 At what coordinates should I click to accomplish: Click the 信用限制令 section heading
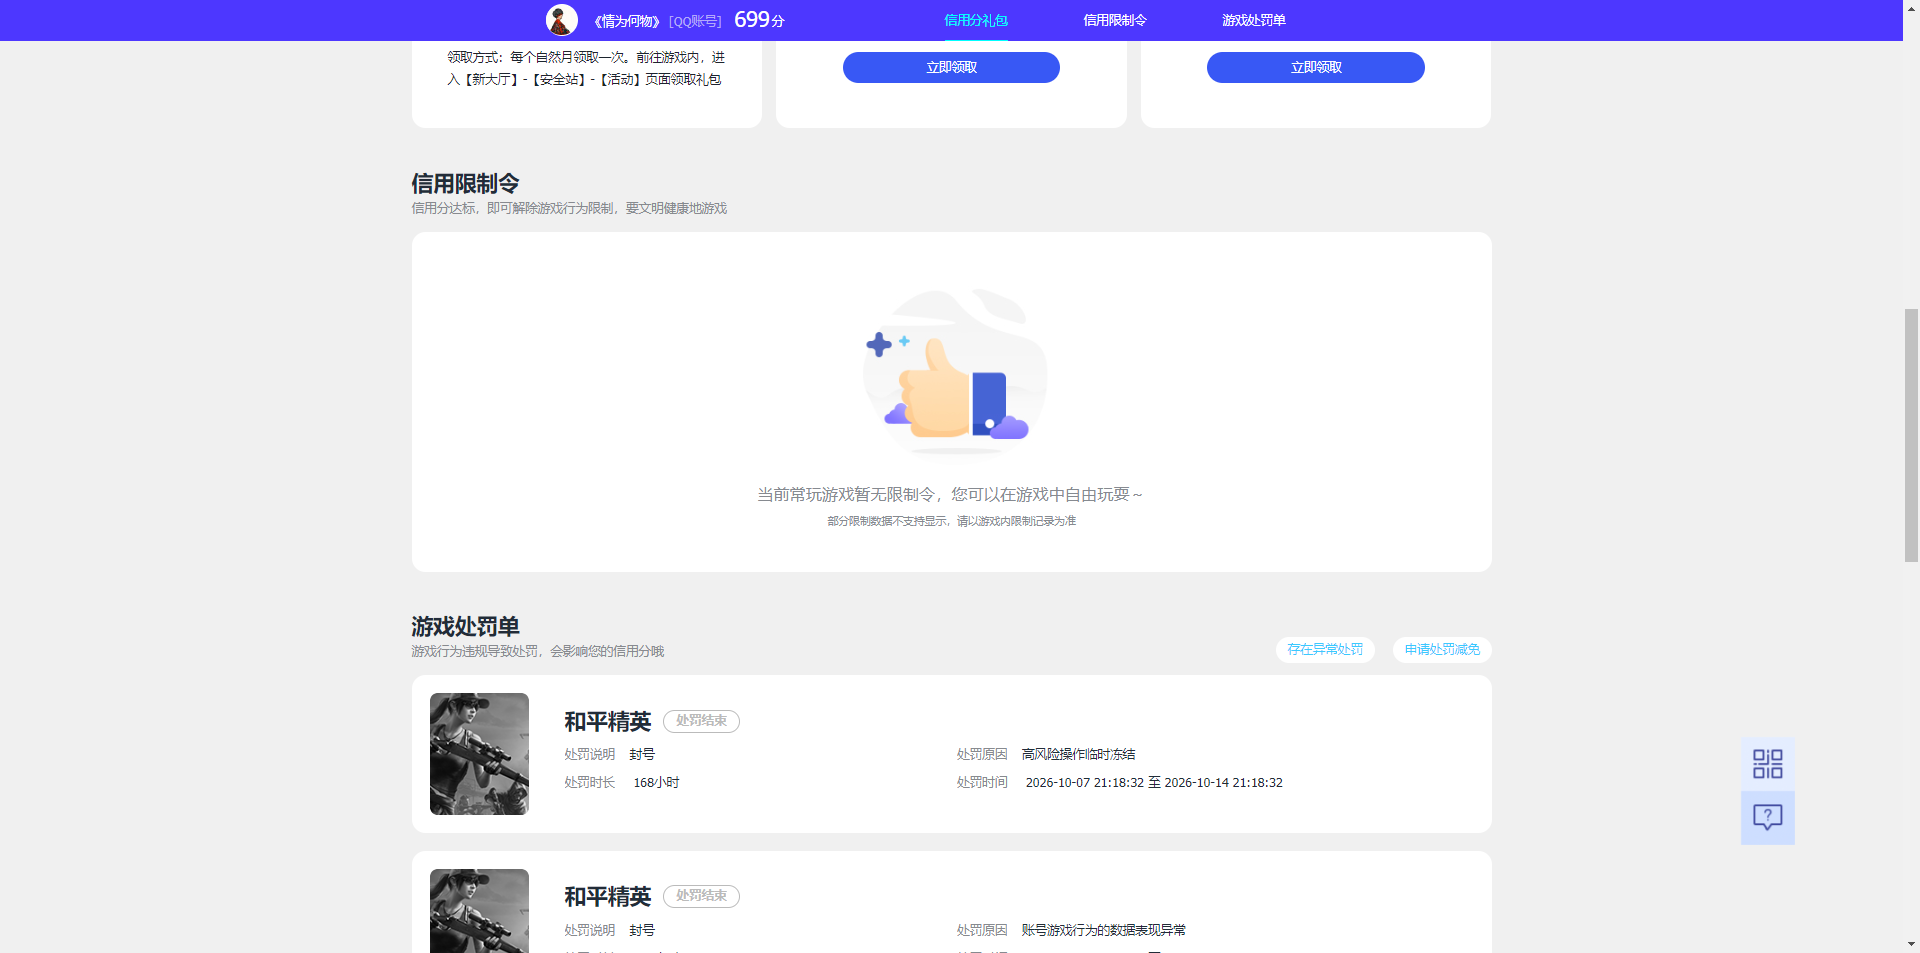[x=465, y=184]
